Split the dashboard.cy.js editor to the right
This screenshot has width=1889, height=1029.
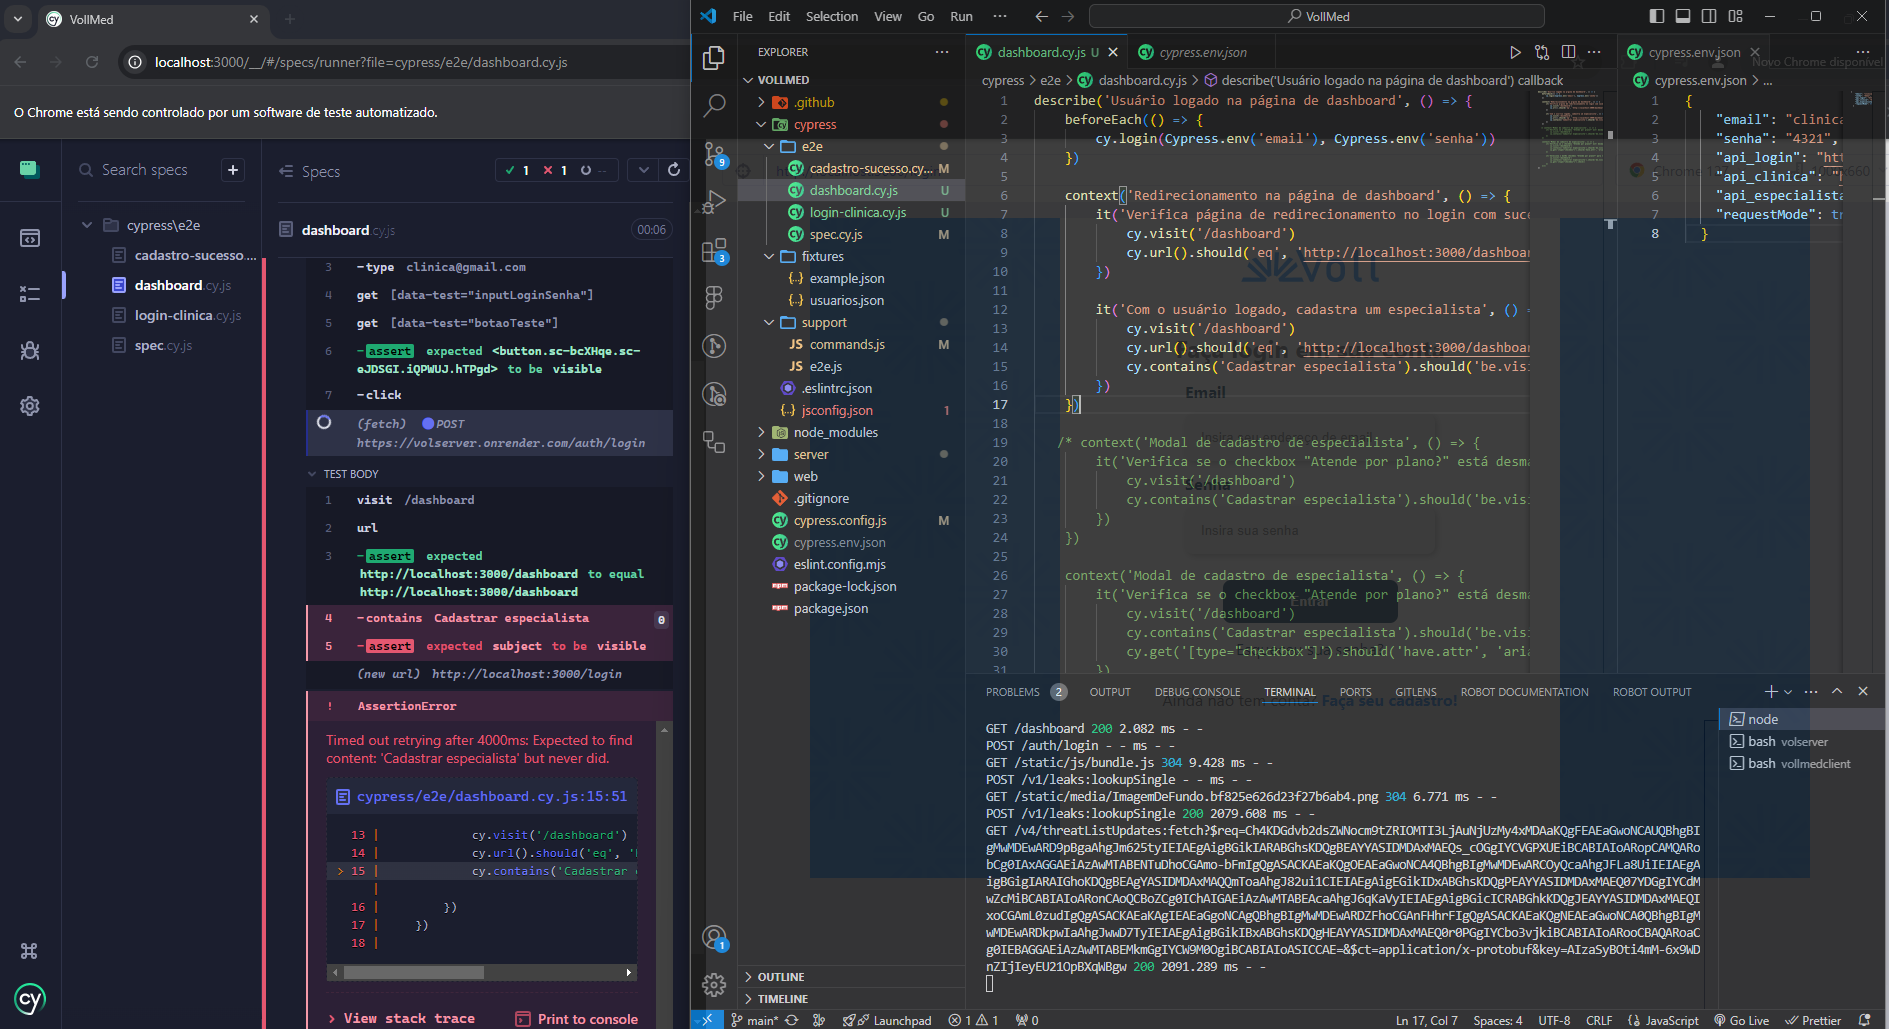tap(1568, 52)
